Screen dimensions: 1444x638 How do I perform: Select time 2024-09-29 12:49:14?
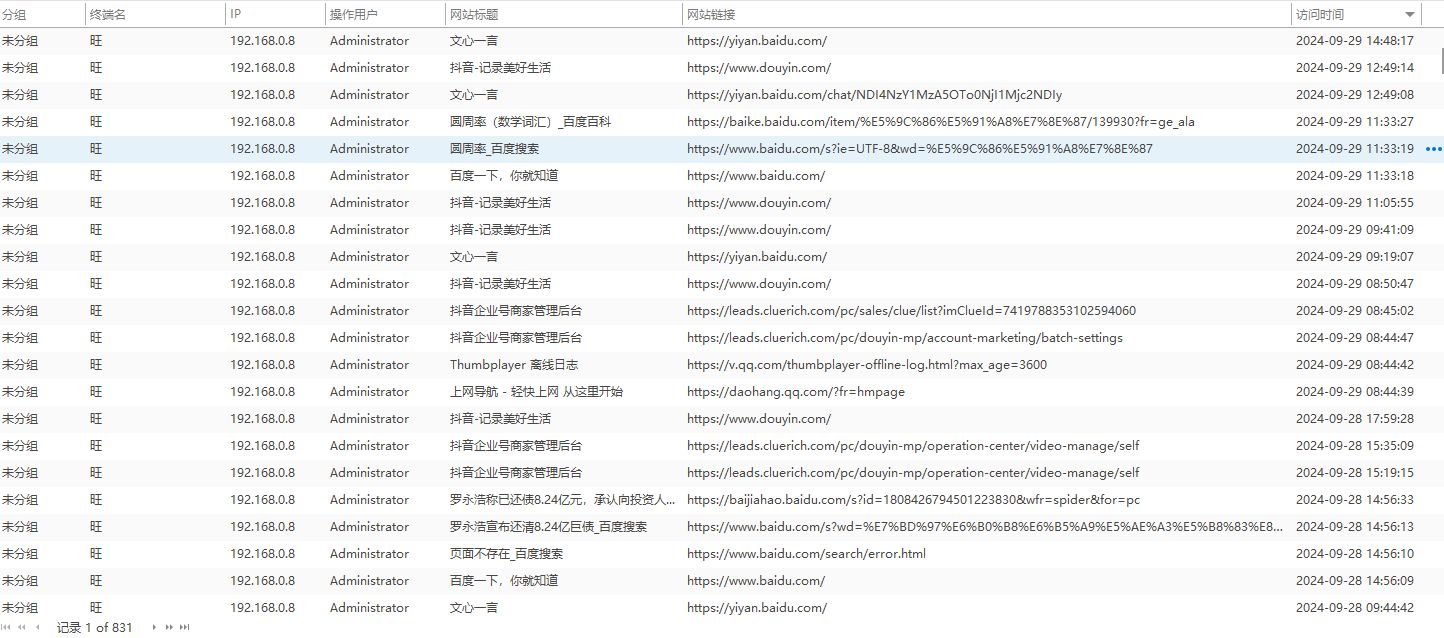(x=1355, y=68)
